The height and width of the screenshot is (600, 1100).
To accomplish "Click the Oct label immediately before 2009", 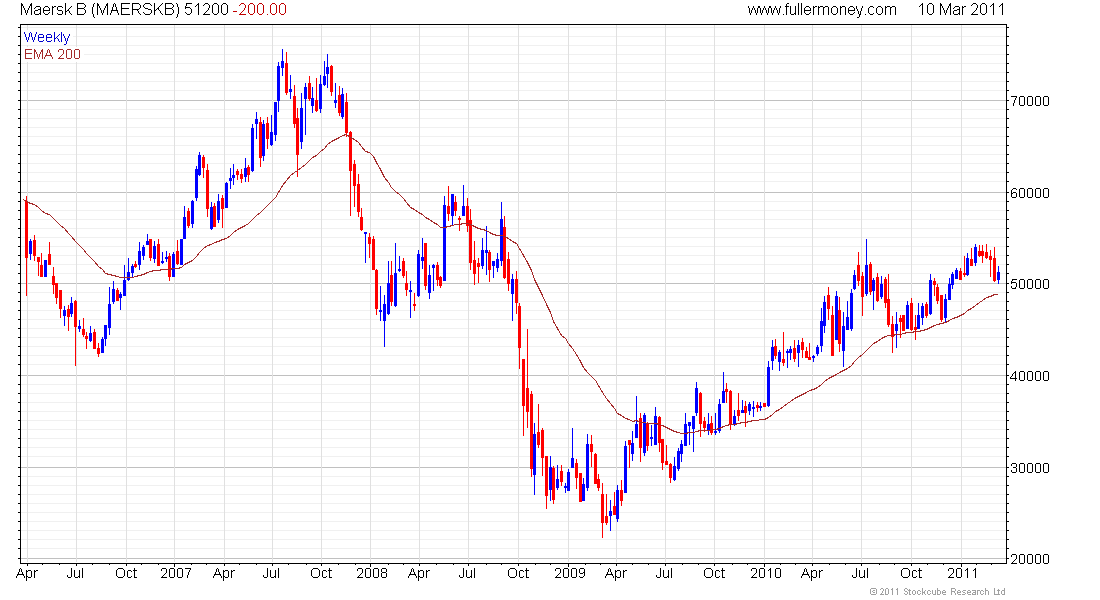I will (518, 573).
